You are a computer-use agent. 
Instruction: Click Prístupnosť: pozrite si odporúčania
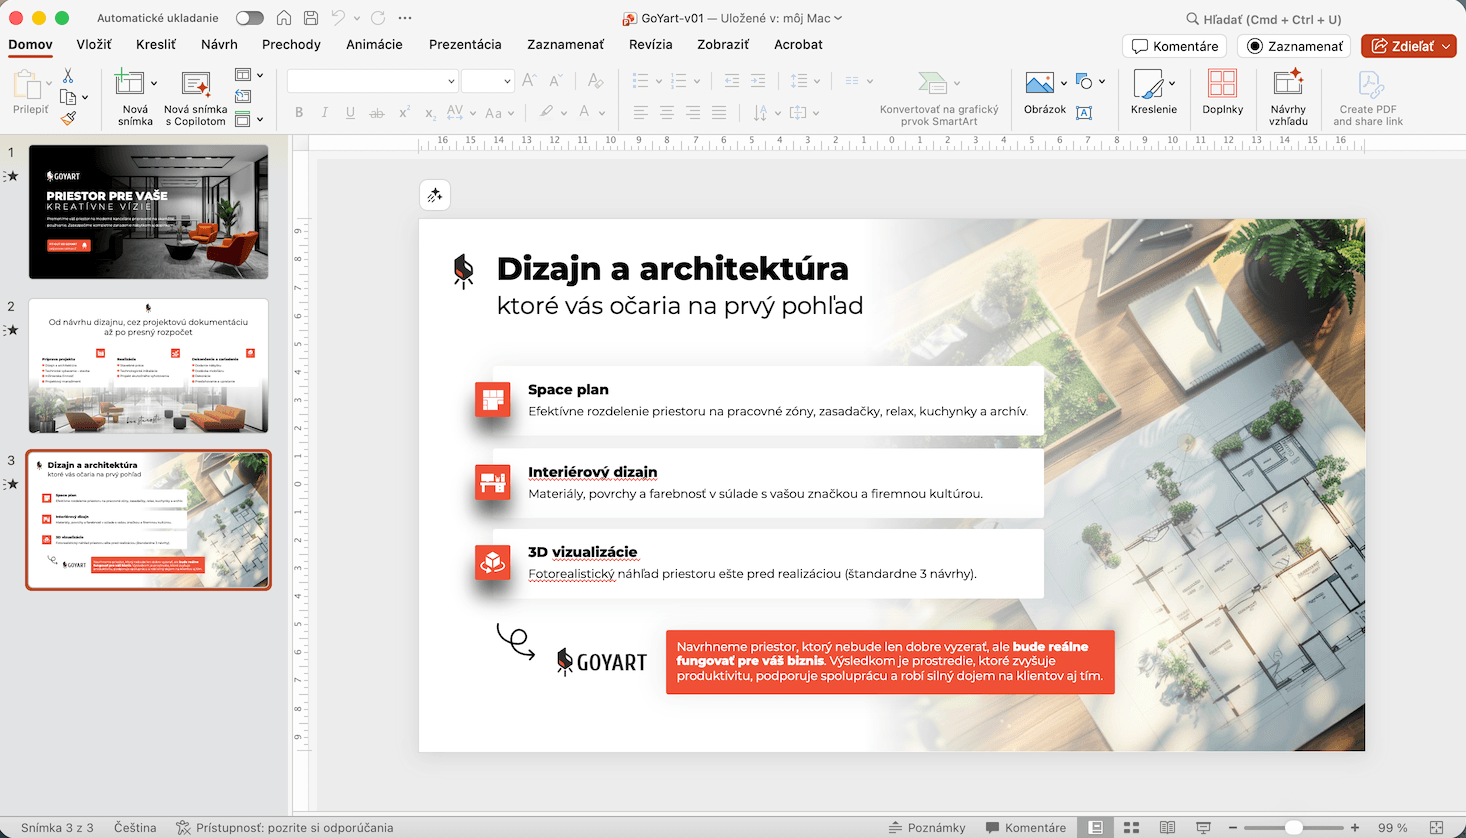click(x=285, y=828)
